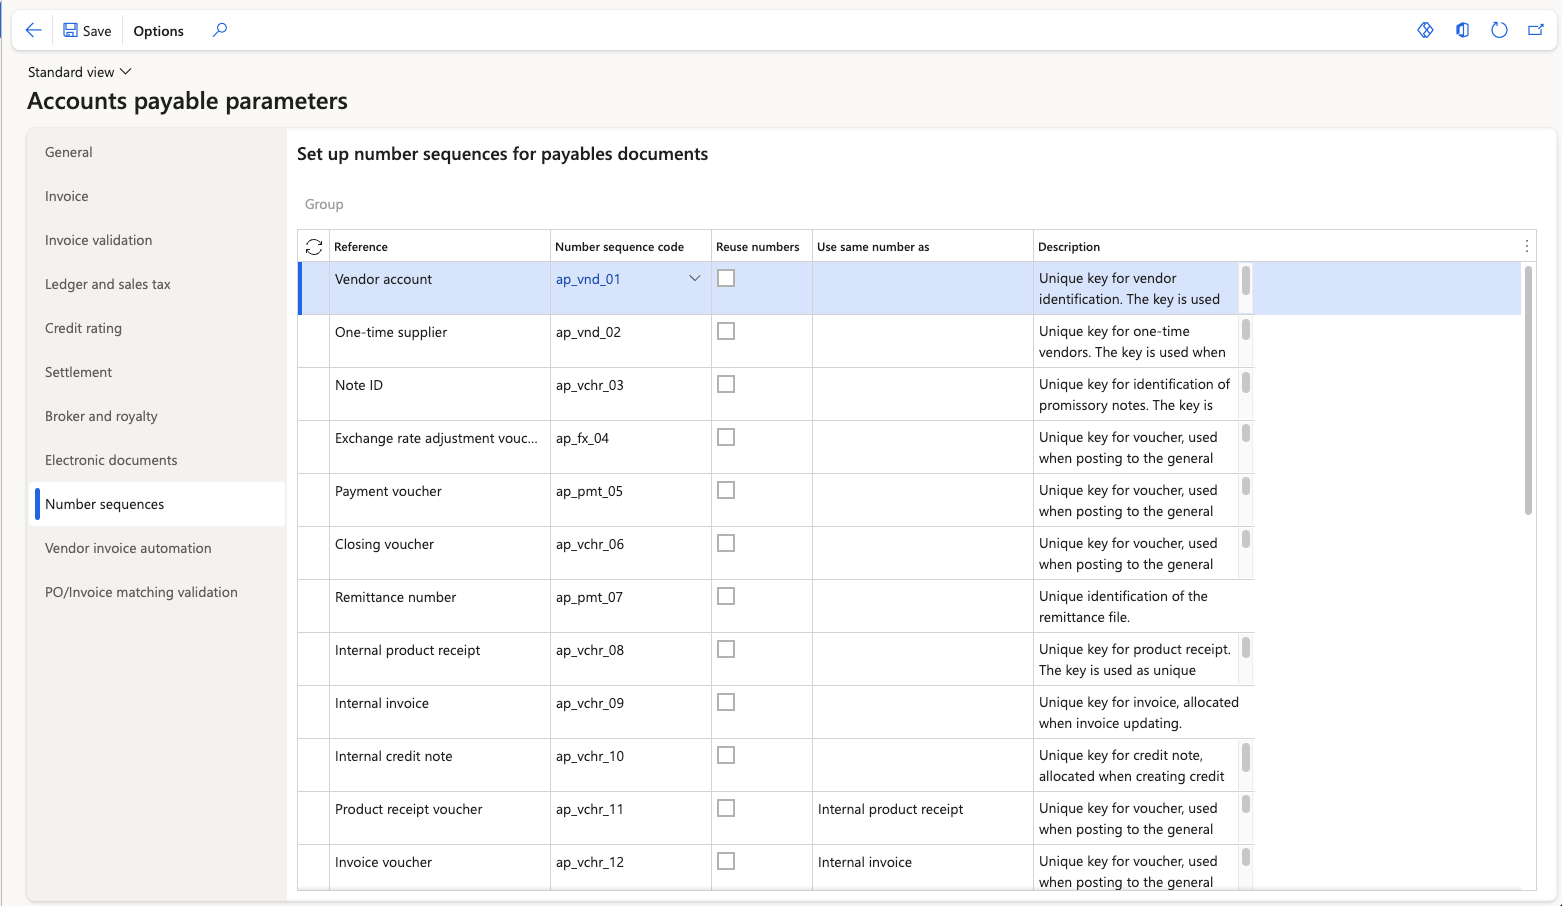The height and width of the screenshot is (906, 1562).
Task: Enable Reuse numbers for Internal invoice
Action: (726, 702)
